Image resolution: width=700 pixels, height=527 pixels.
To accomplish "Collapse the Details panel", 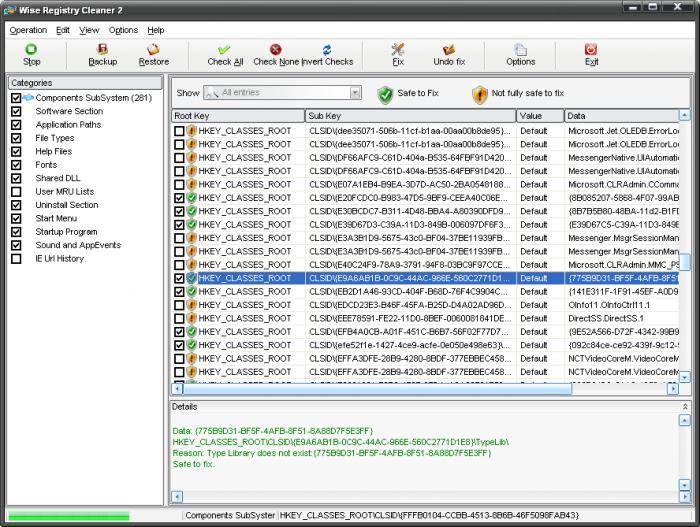I will click(x=685, y=407).
